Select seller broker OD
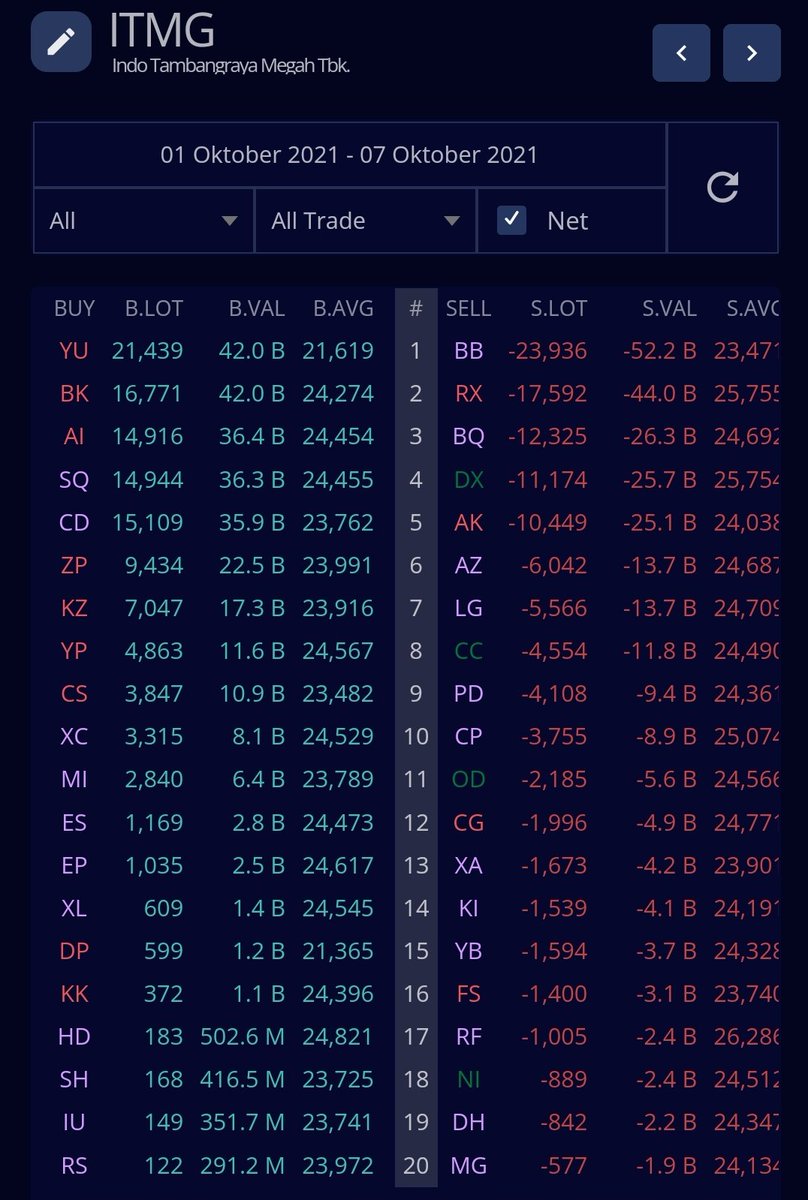 [468, 779]
